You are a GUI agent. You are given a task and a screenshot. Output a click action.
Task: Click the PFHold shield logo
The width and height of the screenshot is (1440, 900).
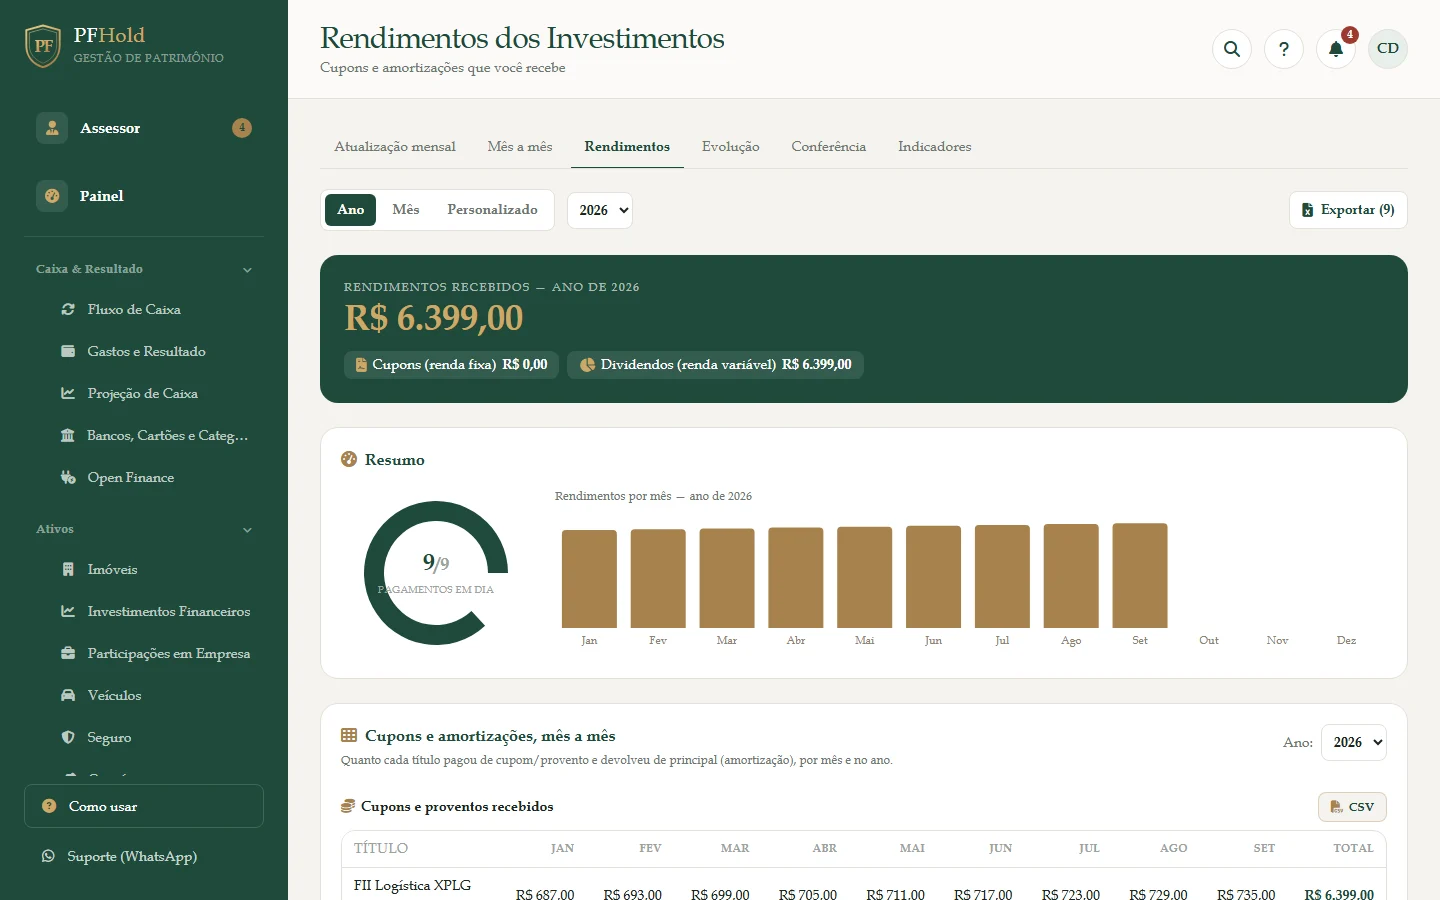click(x=43, y=46)
